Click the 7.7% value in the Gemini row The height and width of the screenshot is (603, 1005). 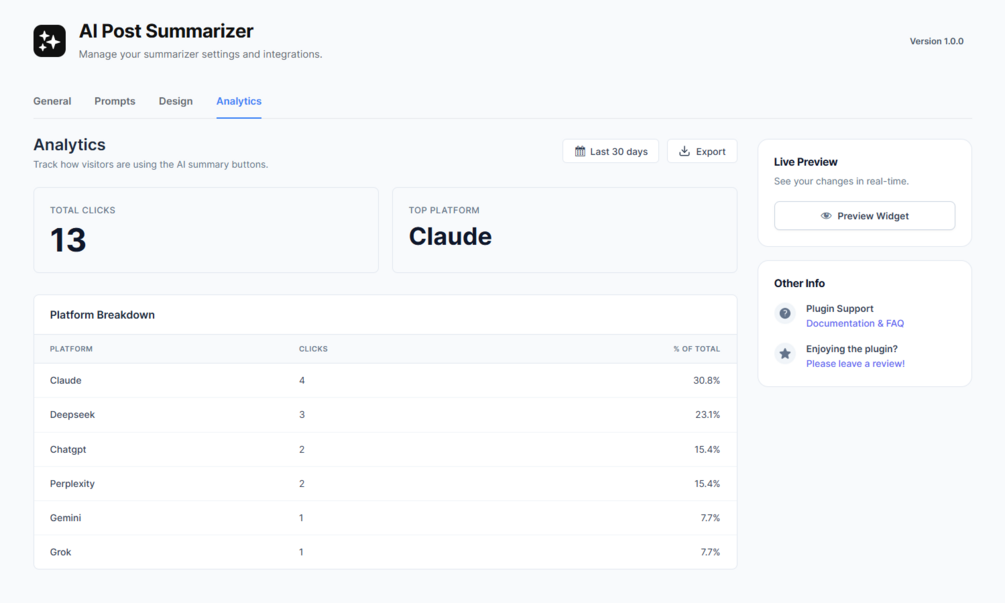(710, 518)
